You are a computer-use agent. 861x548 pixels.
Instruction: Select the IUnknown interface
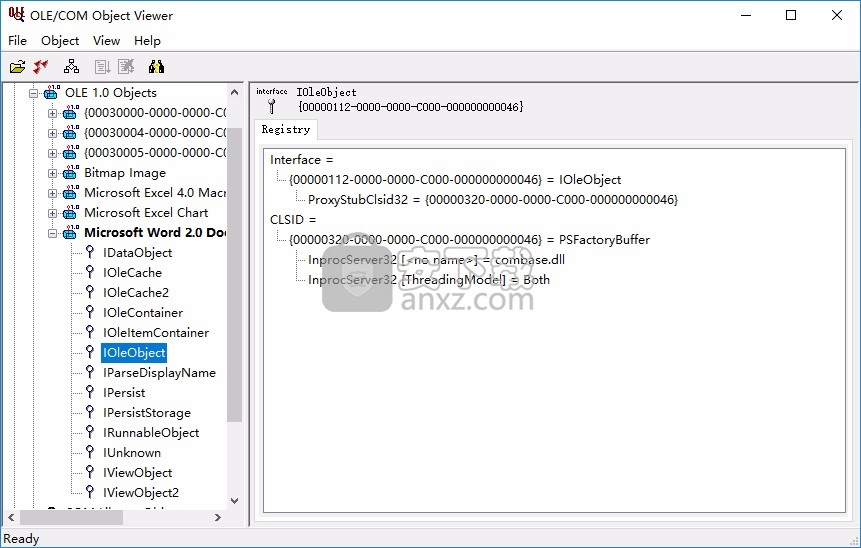pos(132,452)
